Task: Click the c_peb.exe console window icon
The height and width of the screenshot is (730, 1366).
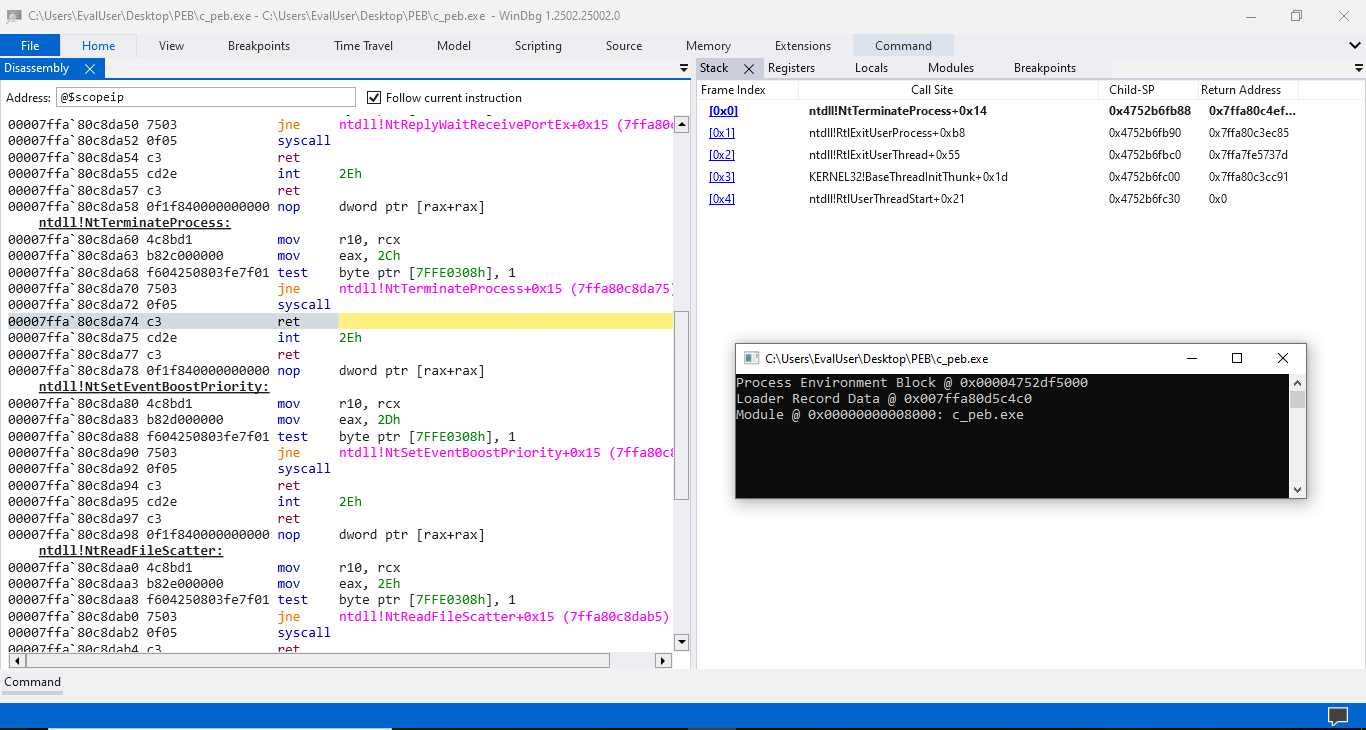Action: 752,358
